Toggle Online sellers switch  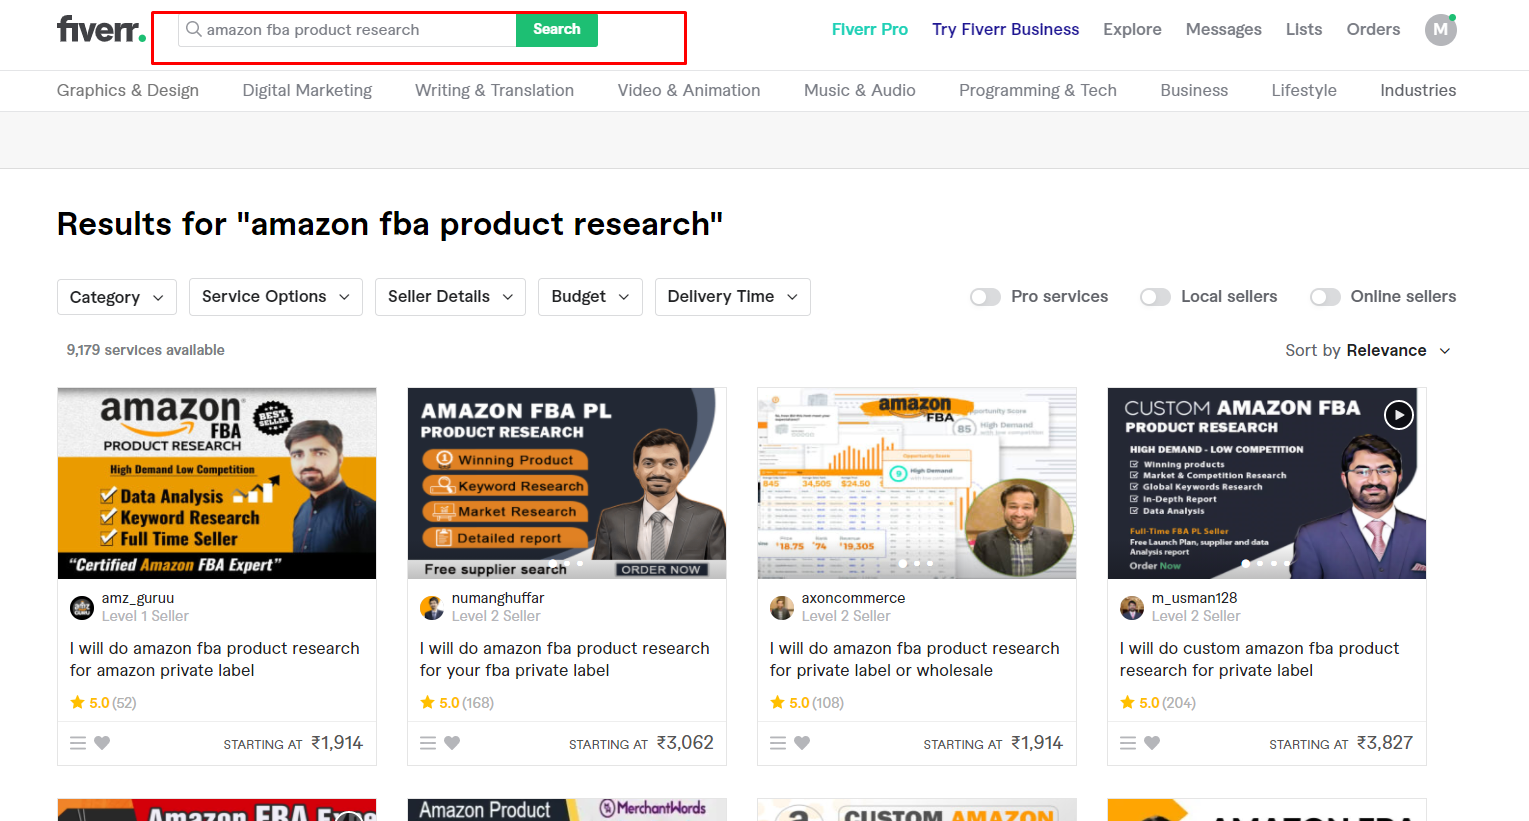click(1325, 297)
